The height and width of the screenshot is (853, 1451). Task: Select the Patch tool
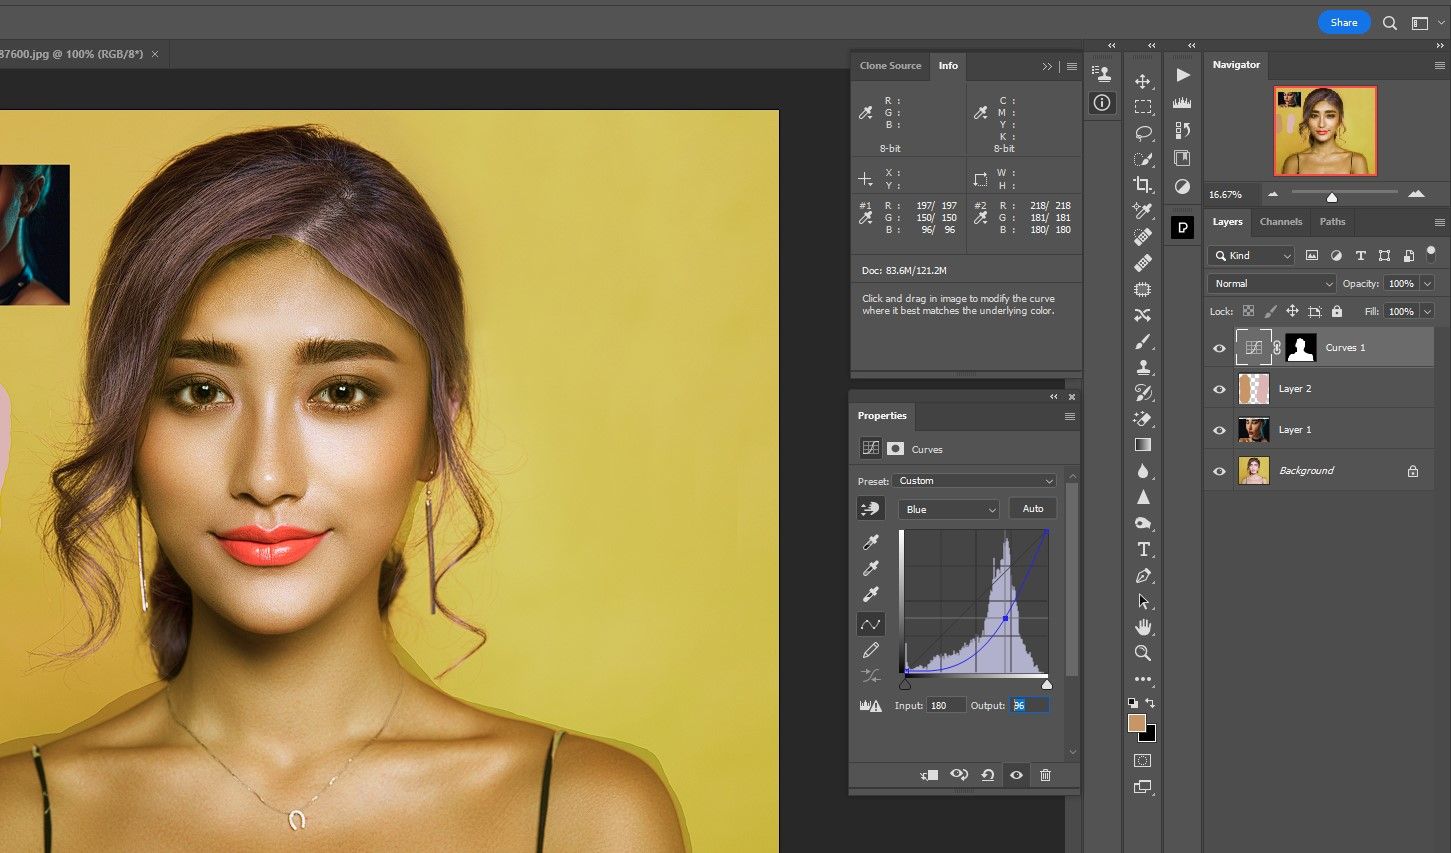point(1143,289)
